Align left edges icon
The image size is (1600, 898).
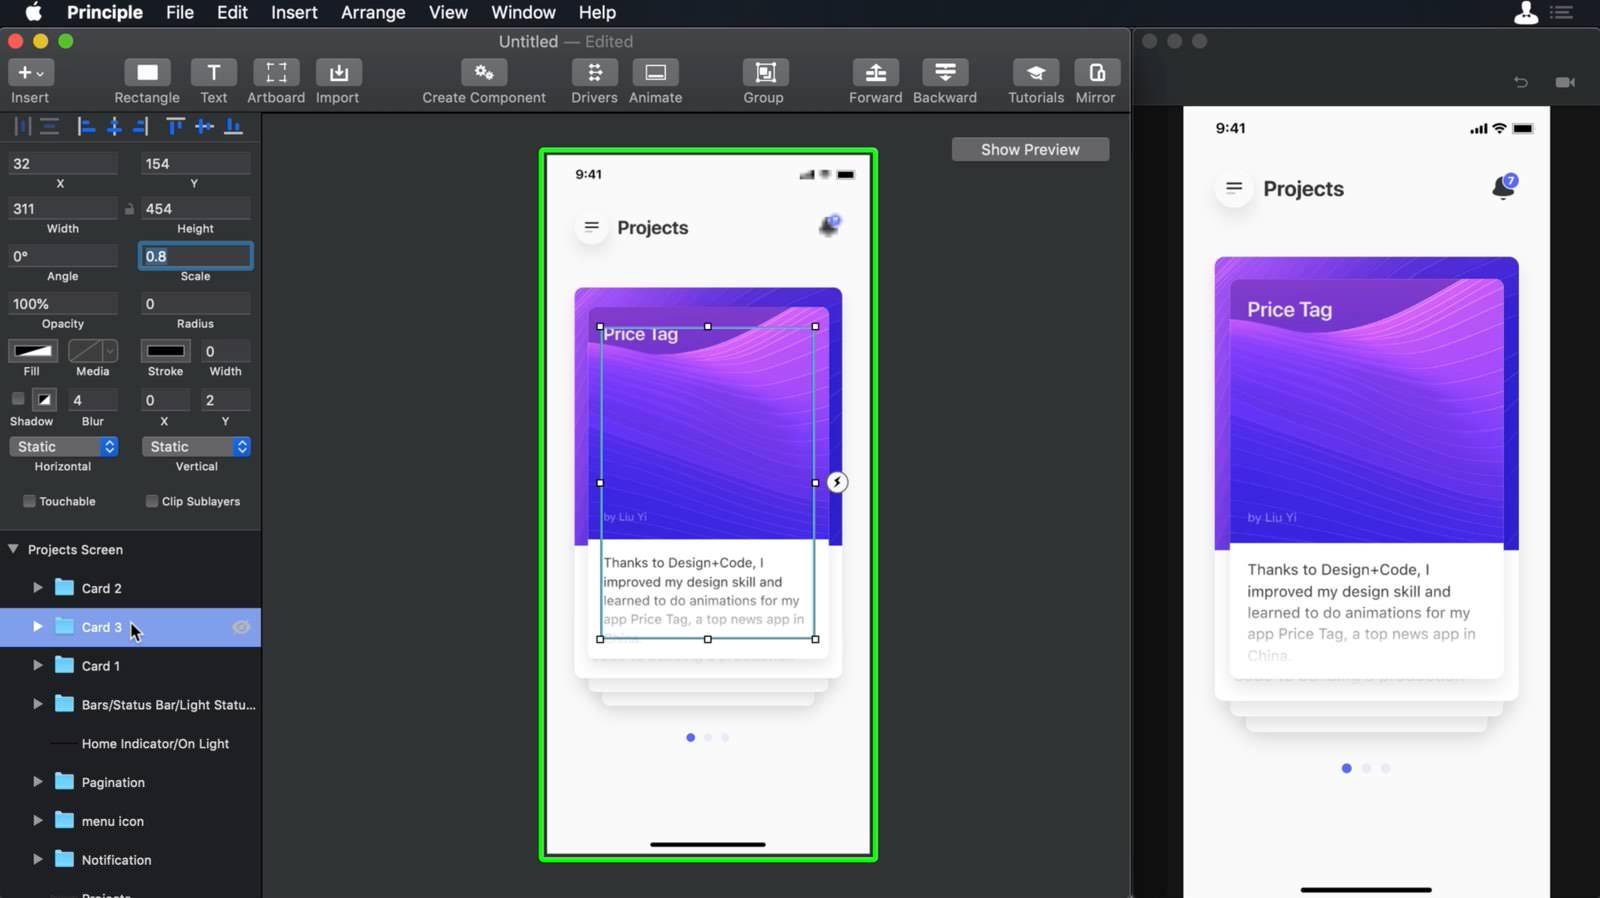point(86,126)
